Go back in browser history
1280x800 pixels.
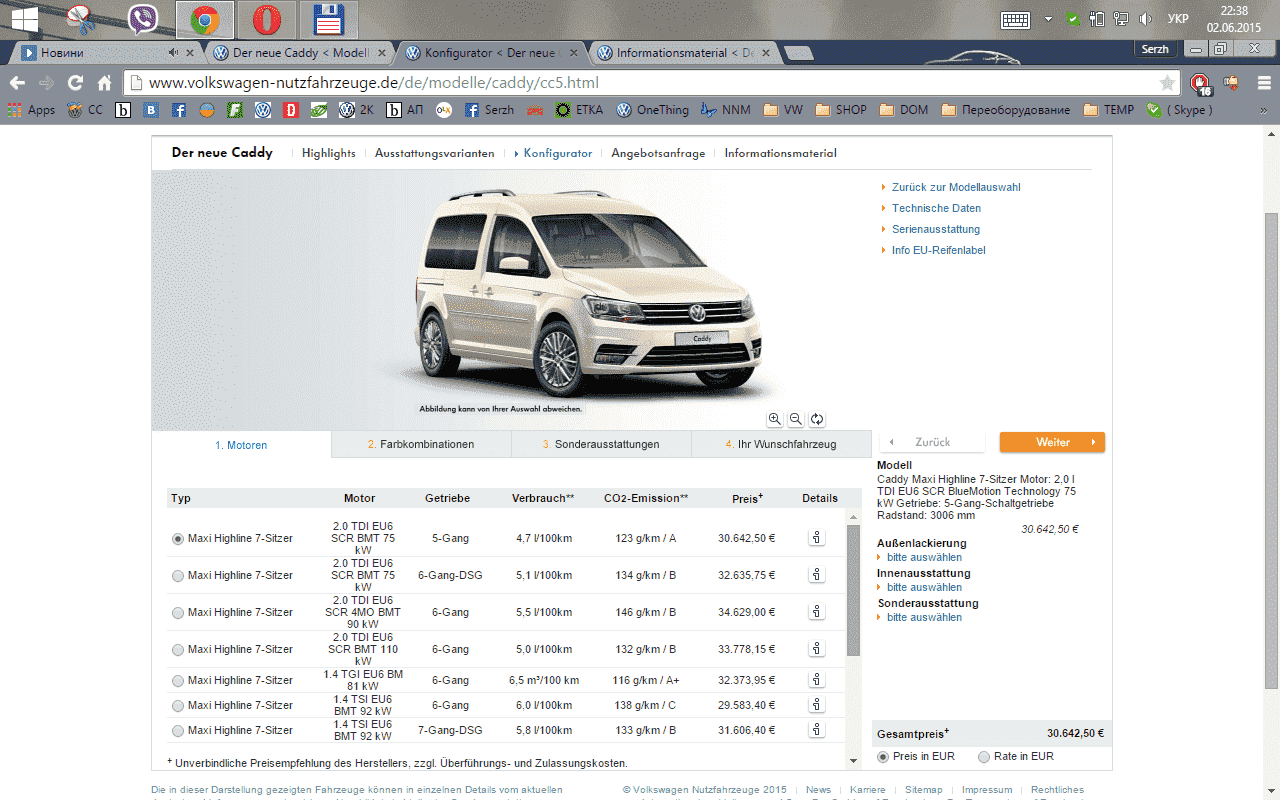pos(17,83)
